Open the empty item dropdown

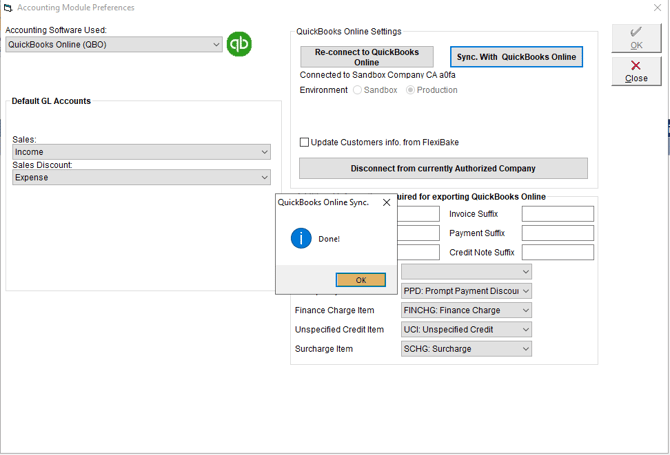(x=466, y=272)
